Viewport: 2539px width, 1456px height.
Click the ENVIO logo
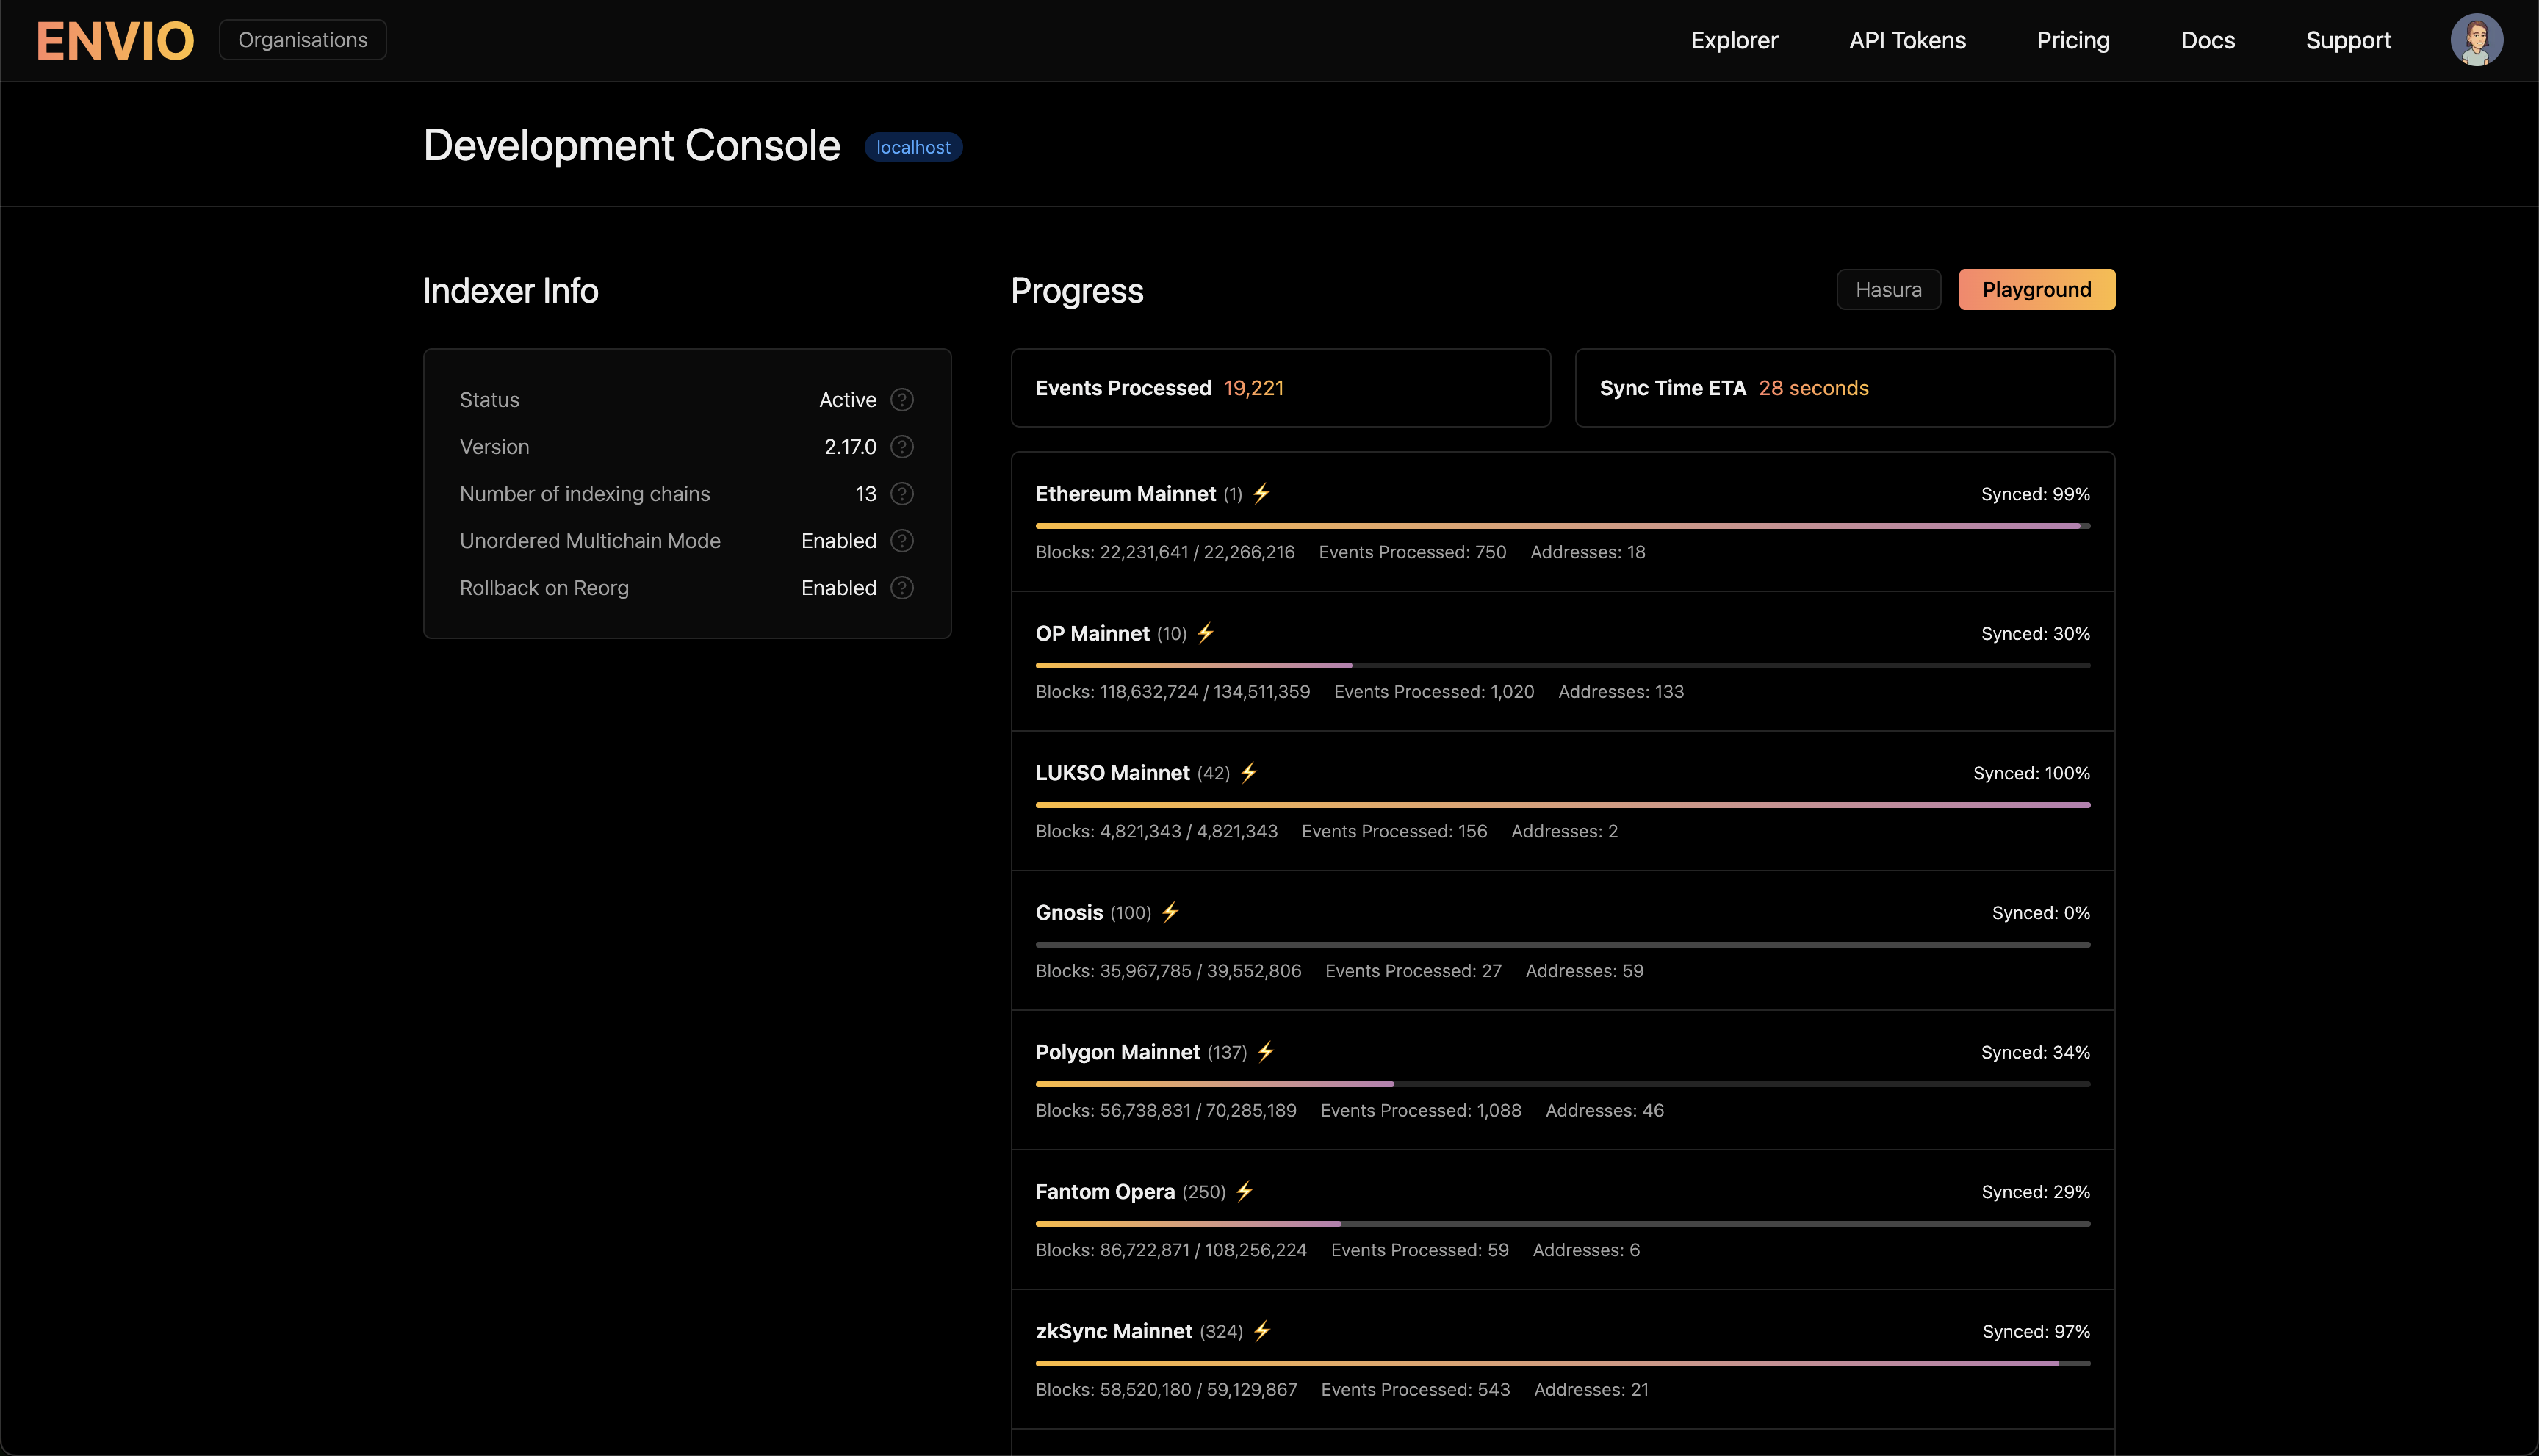tap(115, 41)
